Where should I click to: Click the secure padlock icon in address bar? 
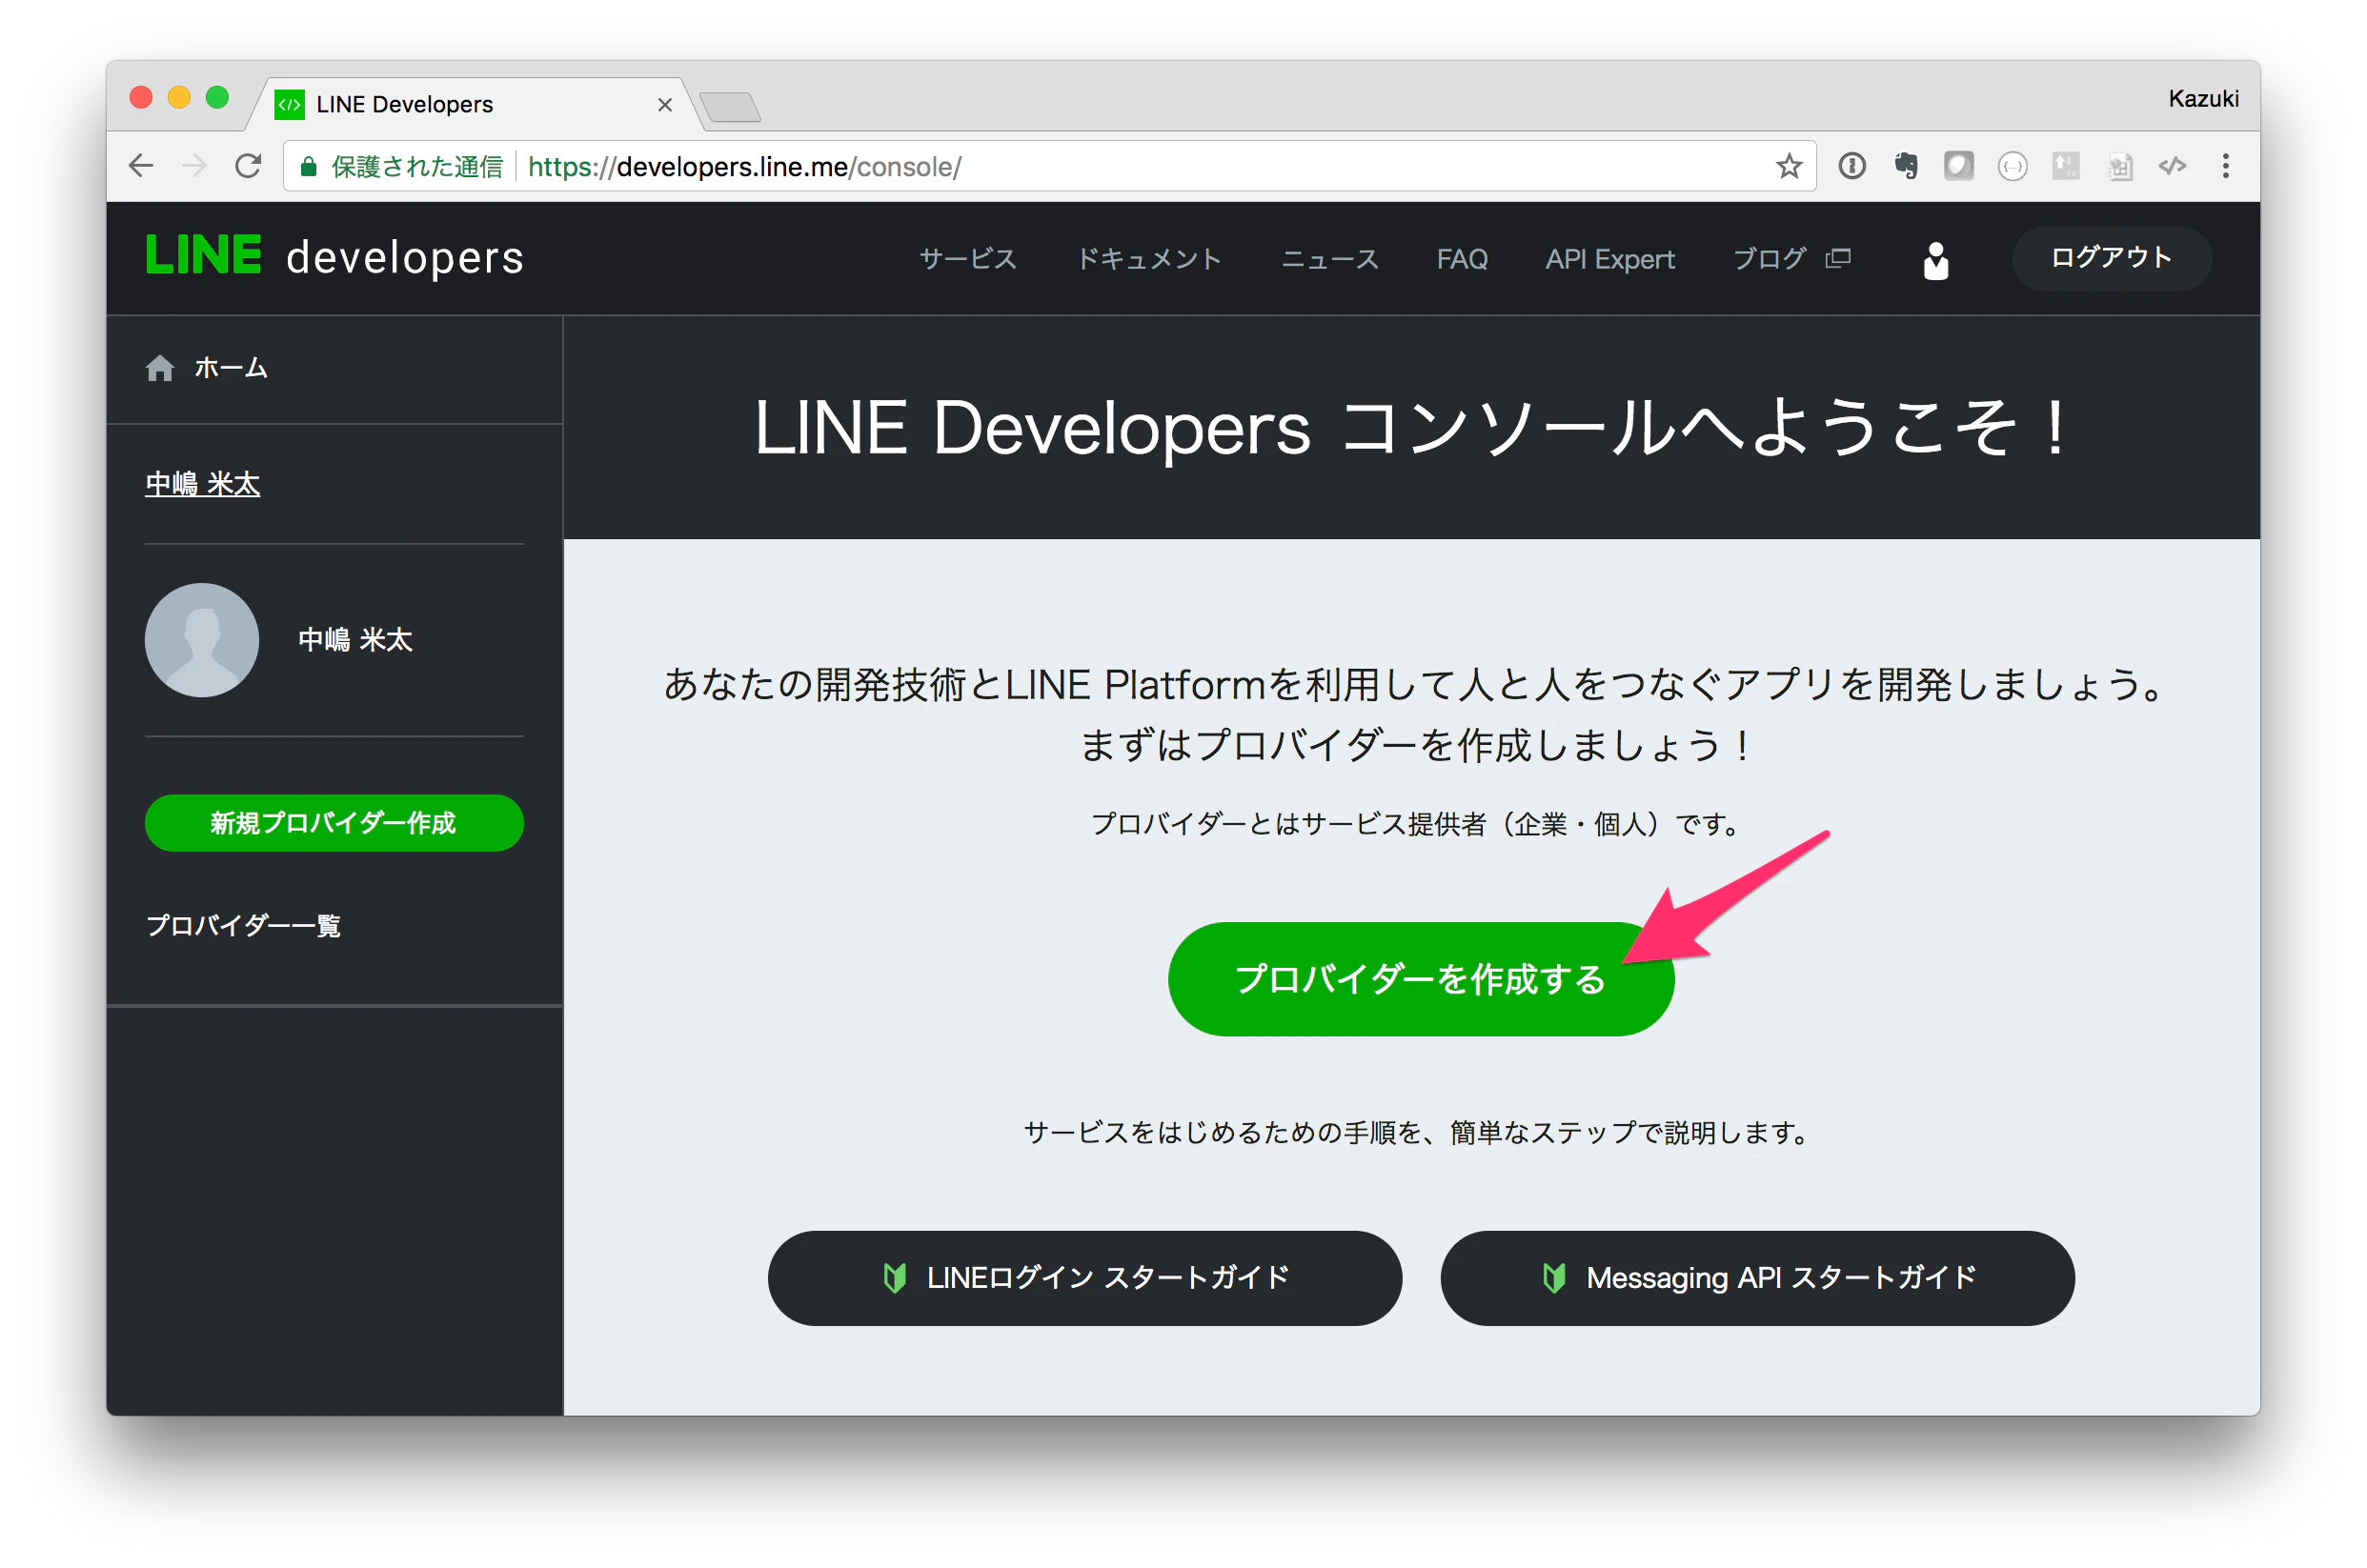309,166
